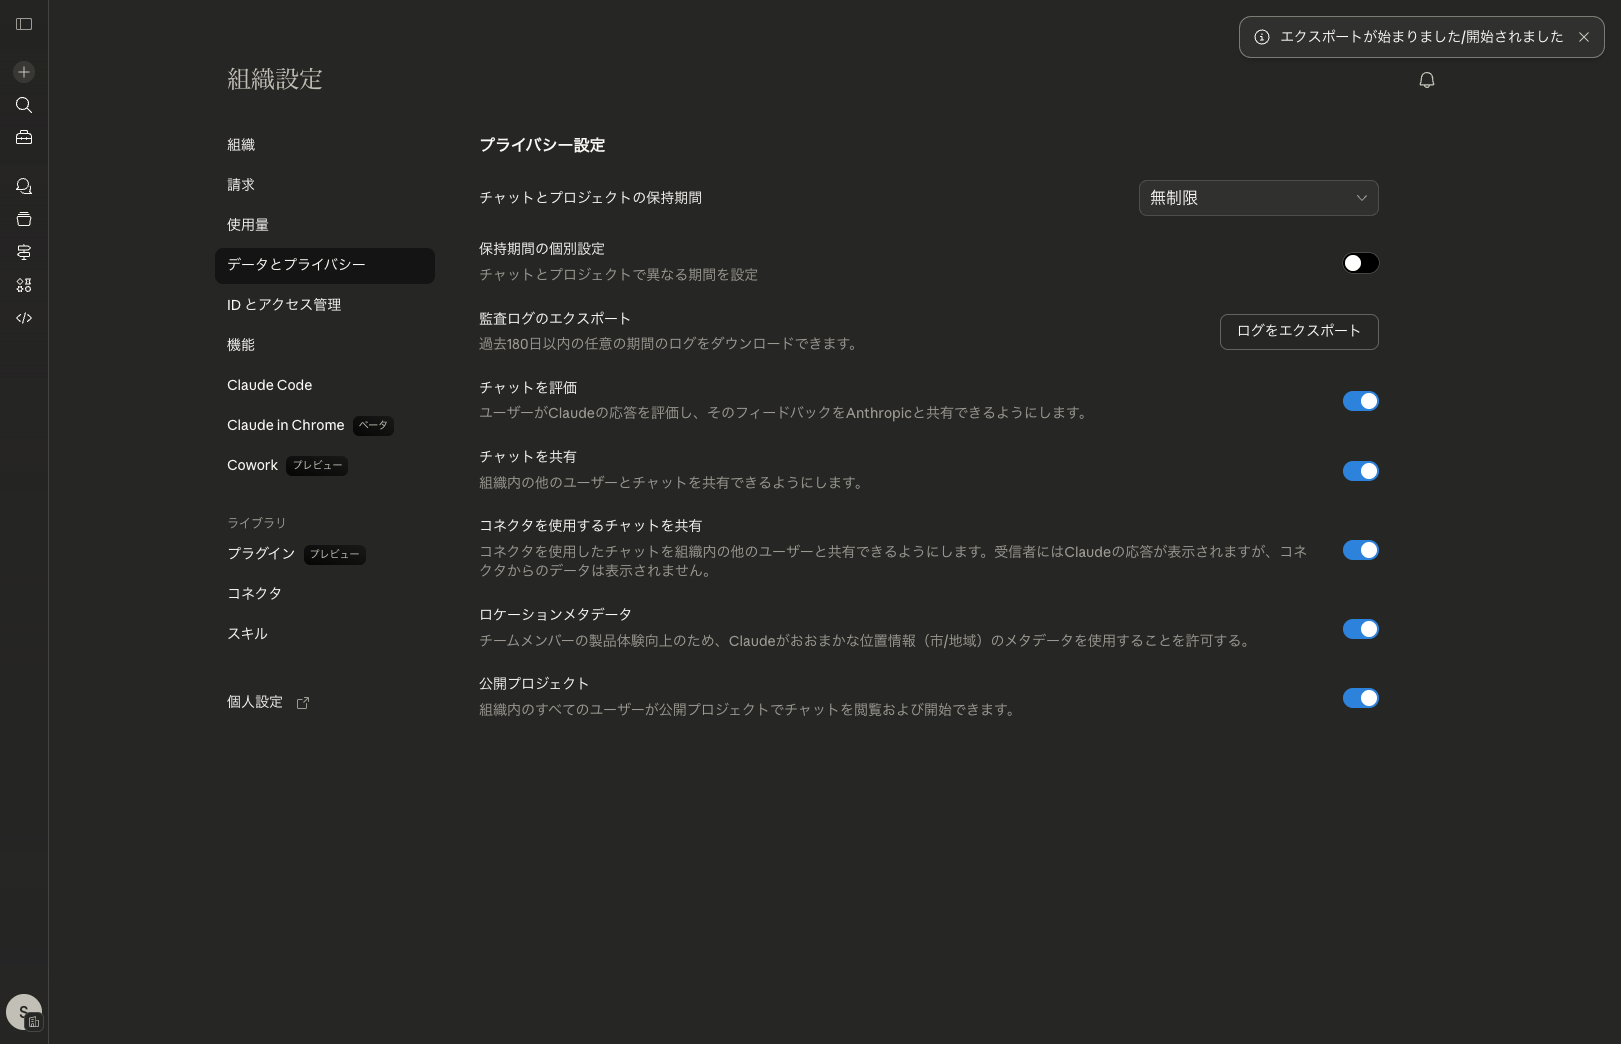Disable the ロケーションメタデータ toggle
1621x1044 pixels.
click(x=1360, y=629)
